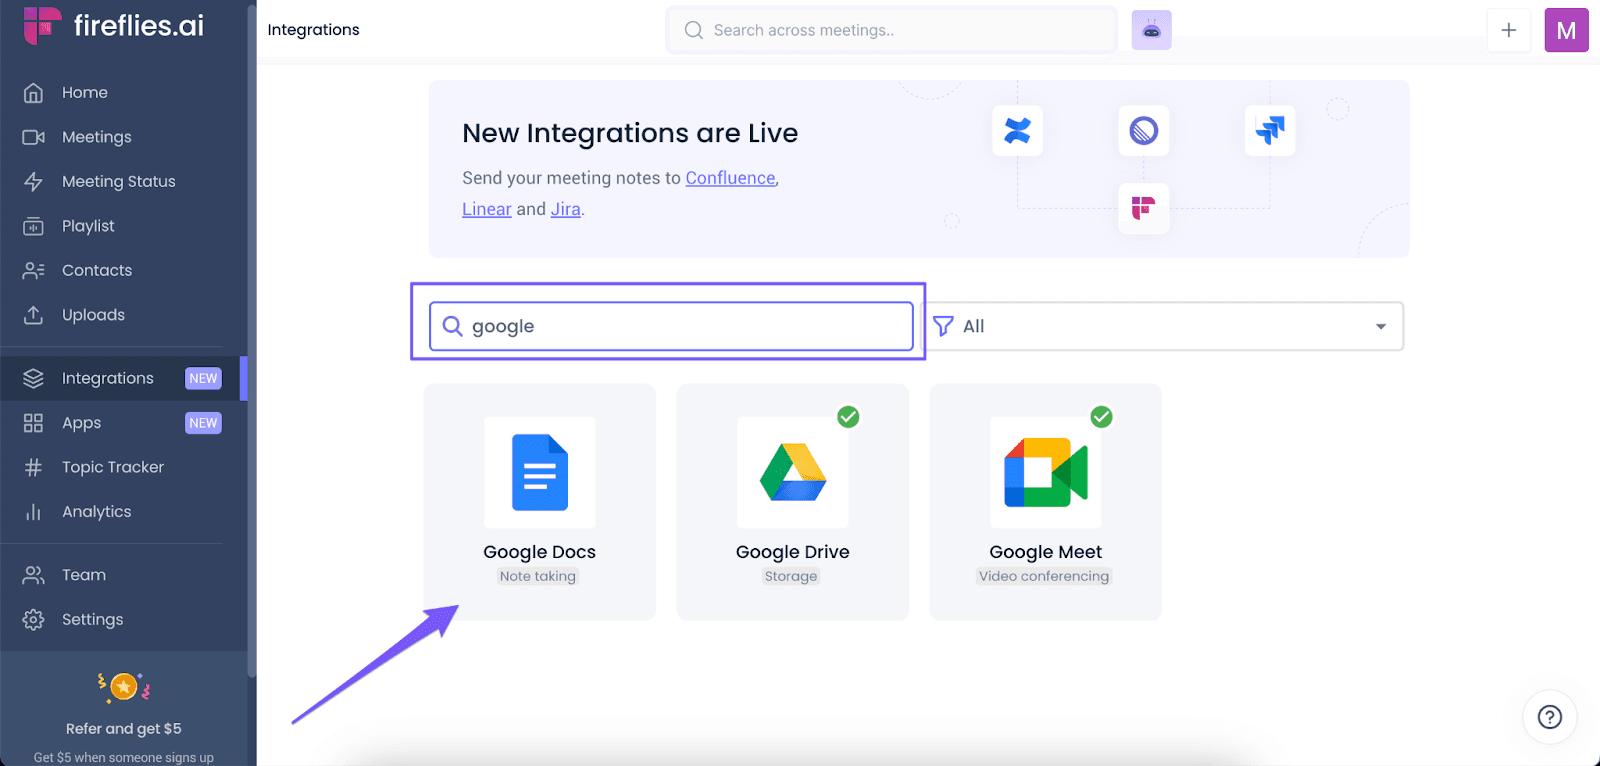Click the NEW badge beside Integrations
The height and width of the screenshot is (766, 1600).
[203, 378]
